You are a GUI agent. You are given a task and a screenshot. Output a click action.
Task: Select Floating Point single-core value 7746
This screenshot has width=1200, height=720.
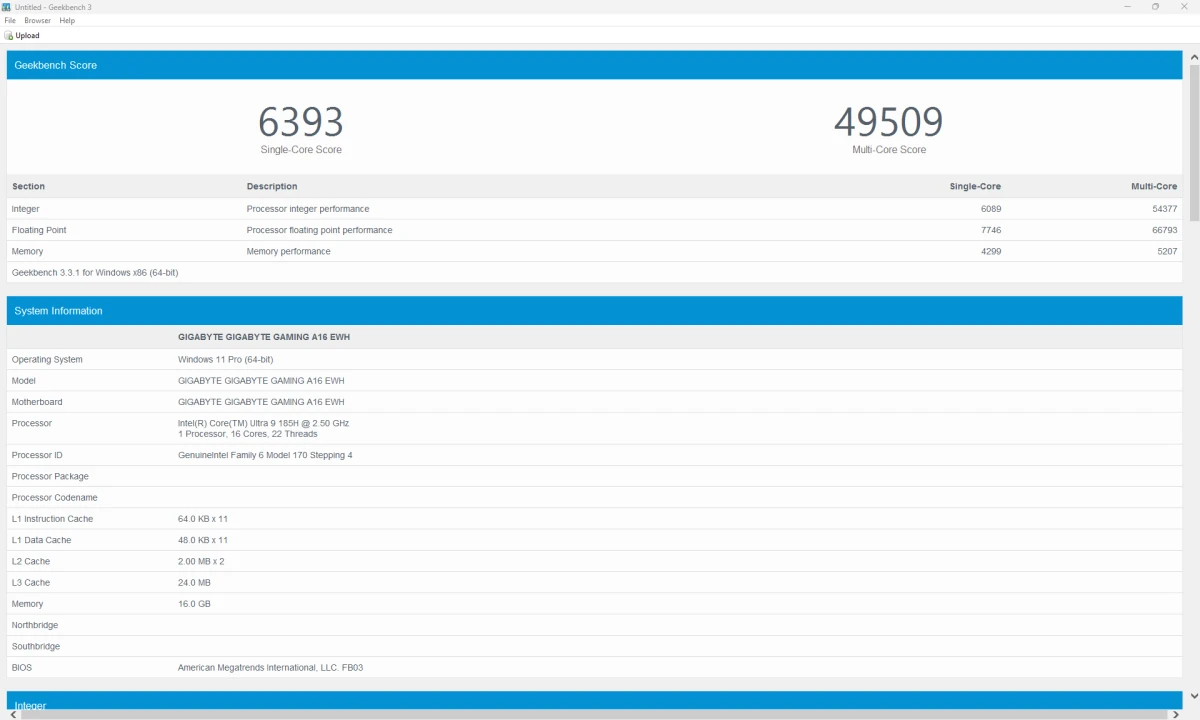click(x=991, y=230)
